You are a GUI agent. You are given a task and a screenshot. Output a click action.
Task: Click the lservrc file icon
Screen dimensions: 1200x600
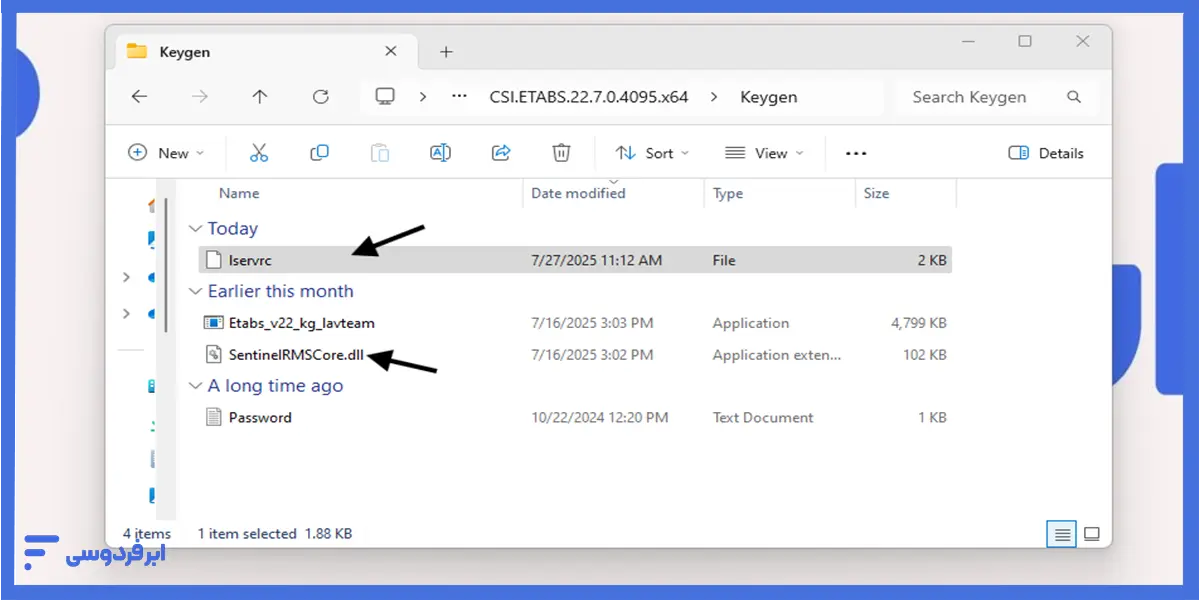[213, 260]
